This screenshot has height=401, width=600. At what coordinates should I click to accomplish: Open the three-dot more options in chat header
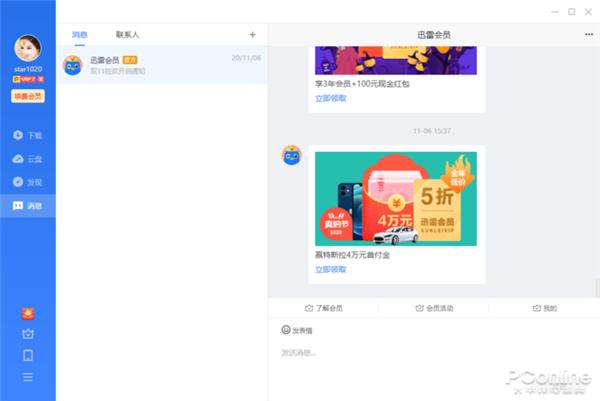[x=588, y=35]
